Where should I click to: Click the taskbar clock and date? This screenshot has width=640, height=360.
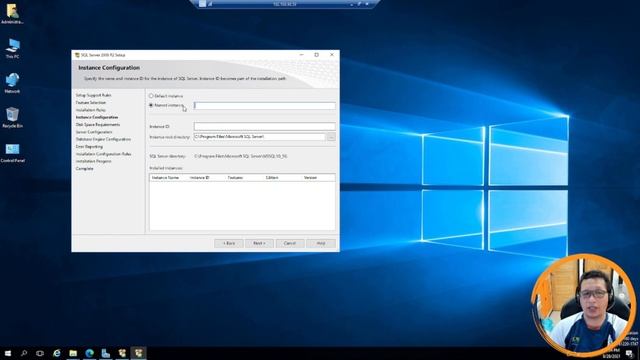(x=611, y=353)
